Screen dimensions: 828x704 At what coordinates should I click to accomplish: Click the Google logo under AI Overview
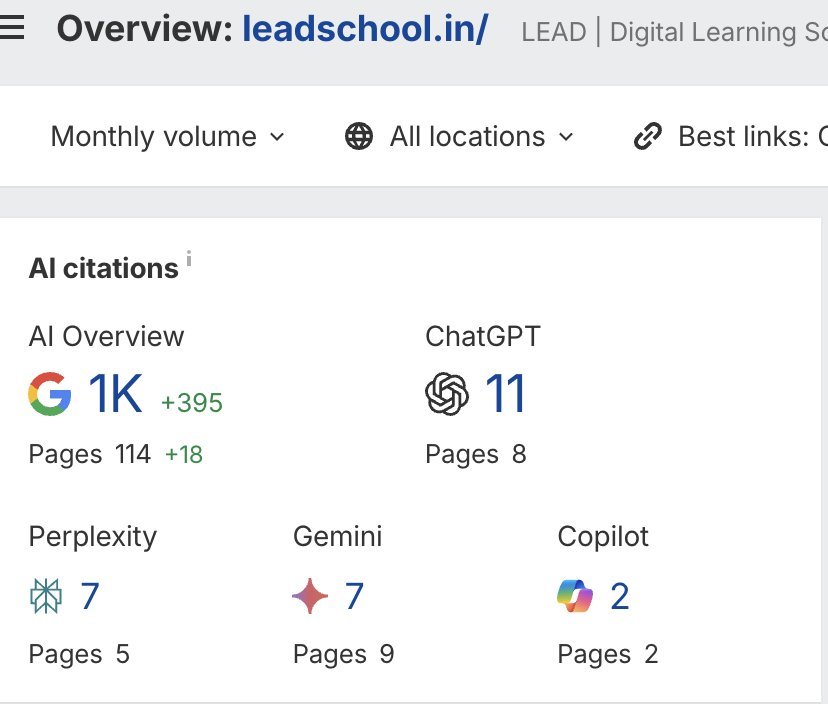[50, 394]
